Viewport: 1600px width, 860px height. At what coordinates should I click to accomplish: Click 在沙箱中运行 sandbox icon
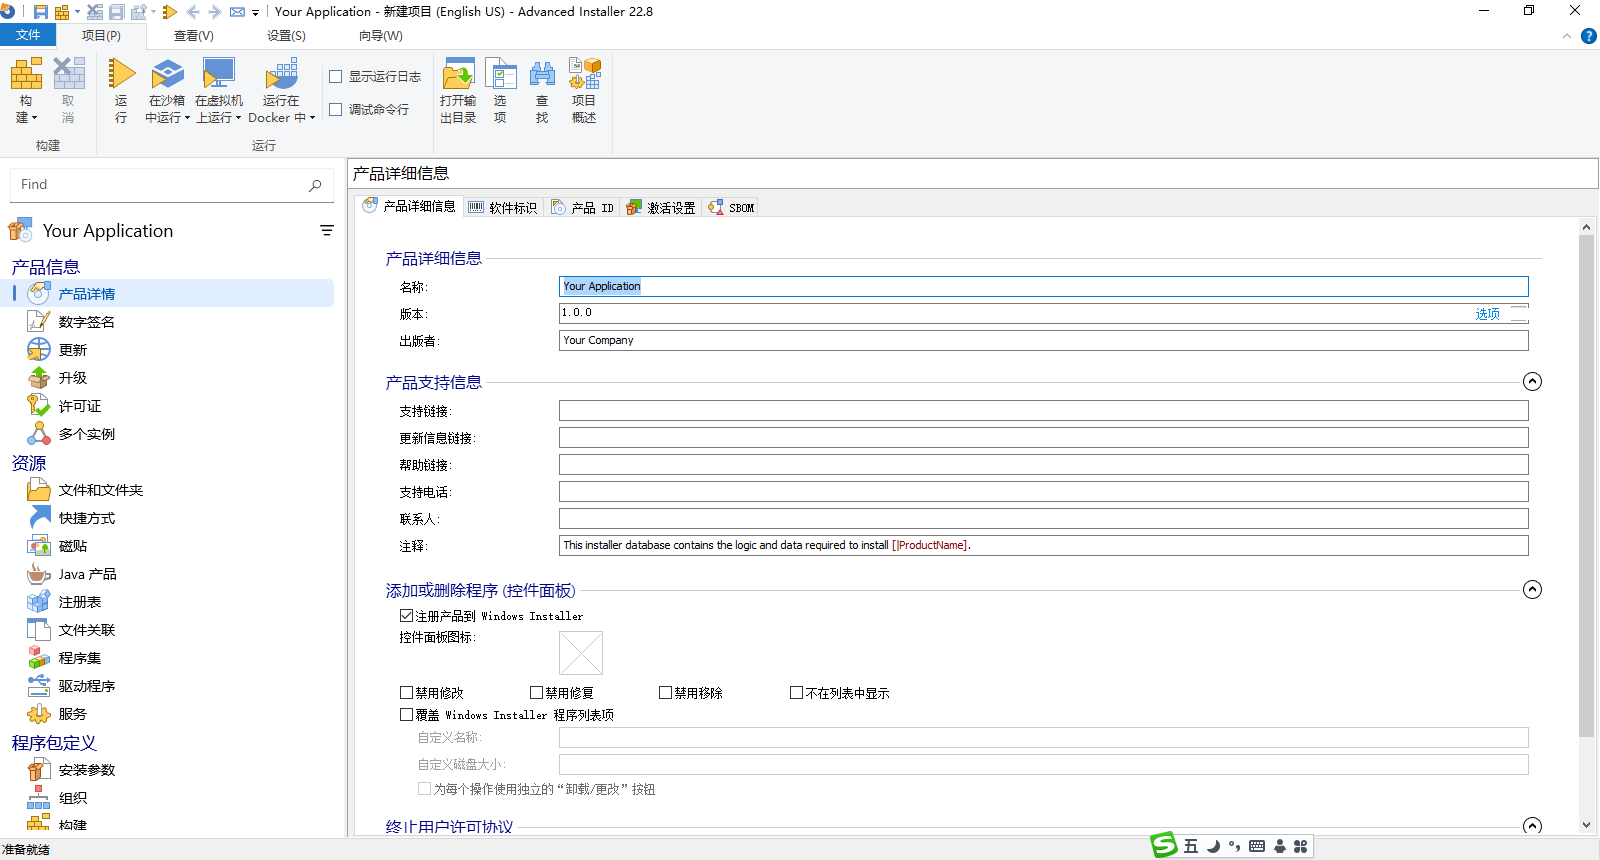pos(167,74)
